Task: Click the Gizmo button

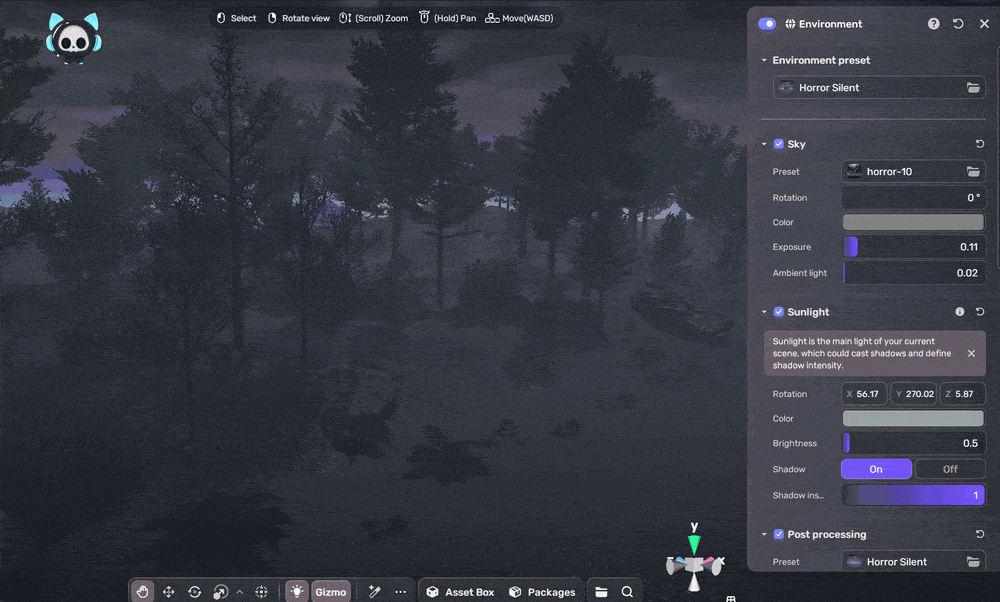Action: click(330, 592)
